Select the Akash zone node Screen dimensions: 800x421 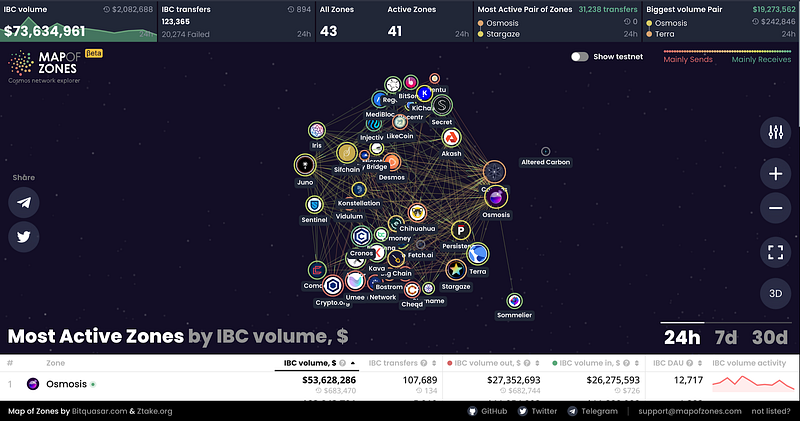click(x=451, y=138)
